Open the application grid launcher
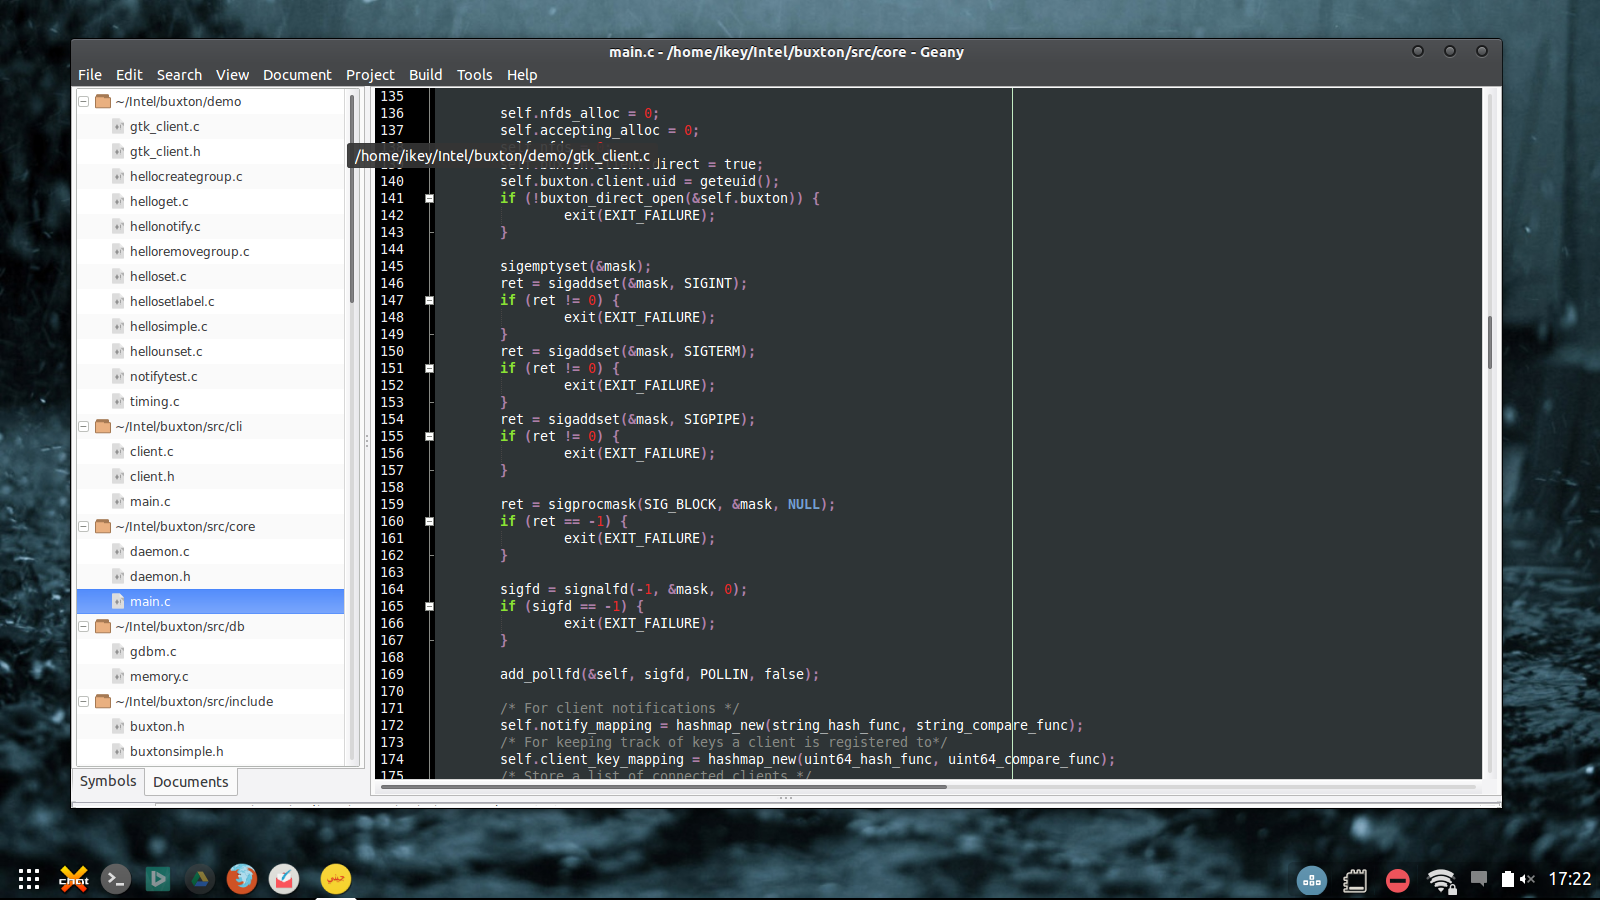The width and height of the screenshot is (1600, 900). pyautogui.click(x=29, y=879)
